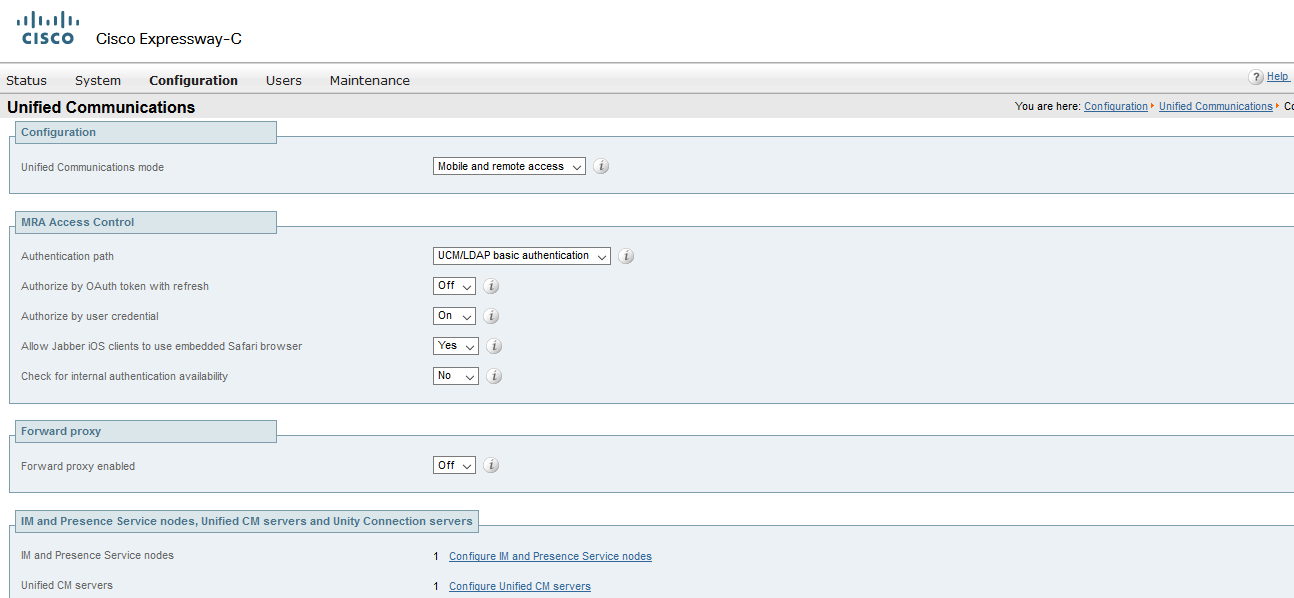Change Allow Jabber iOS embedded Safari dropdown
Image resolution: width=1294 pixels, height=598 pixels.
(456, 346)
